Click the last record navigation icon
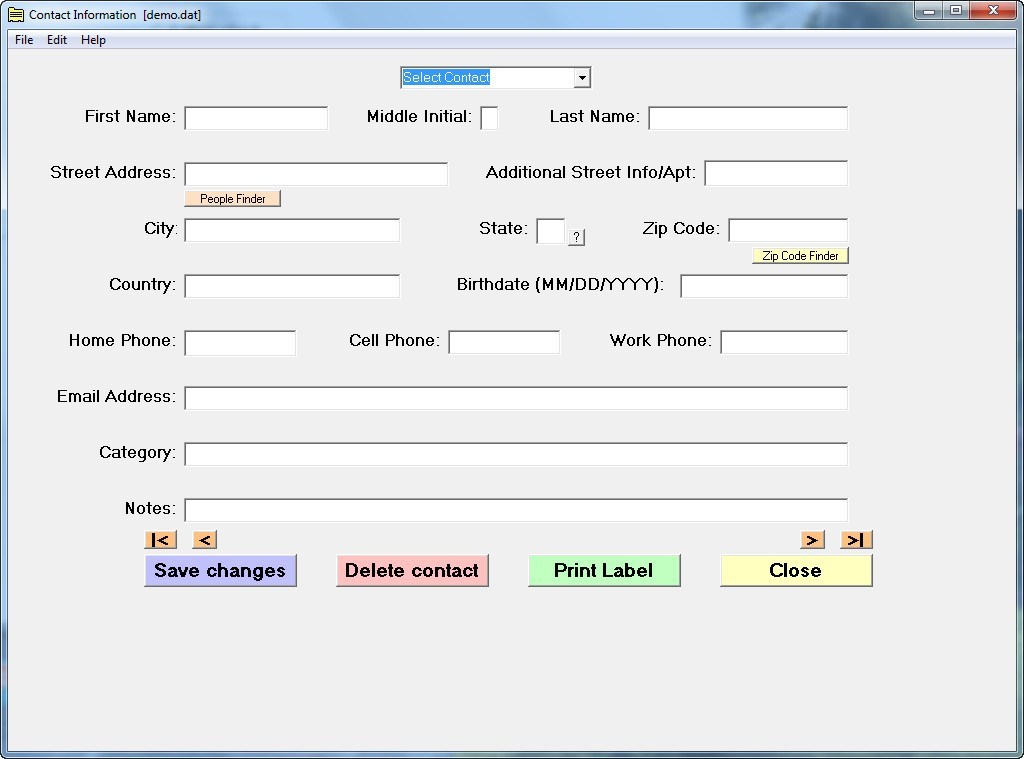 coord(855,539)
